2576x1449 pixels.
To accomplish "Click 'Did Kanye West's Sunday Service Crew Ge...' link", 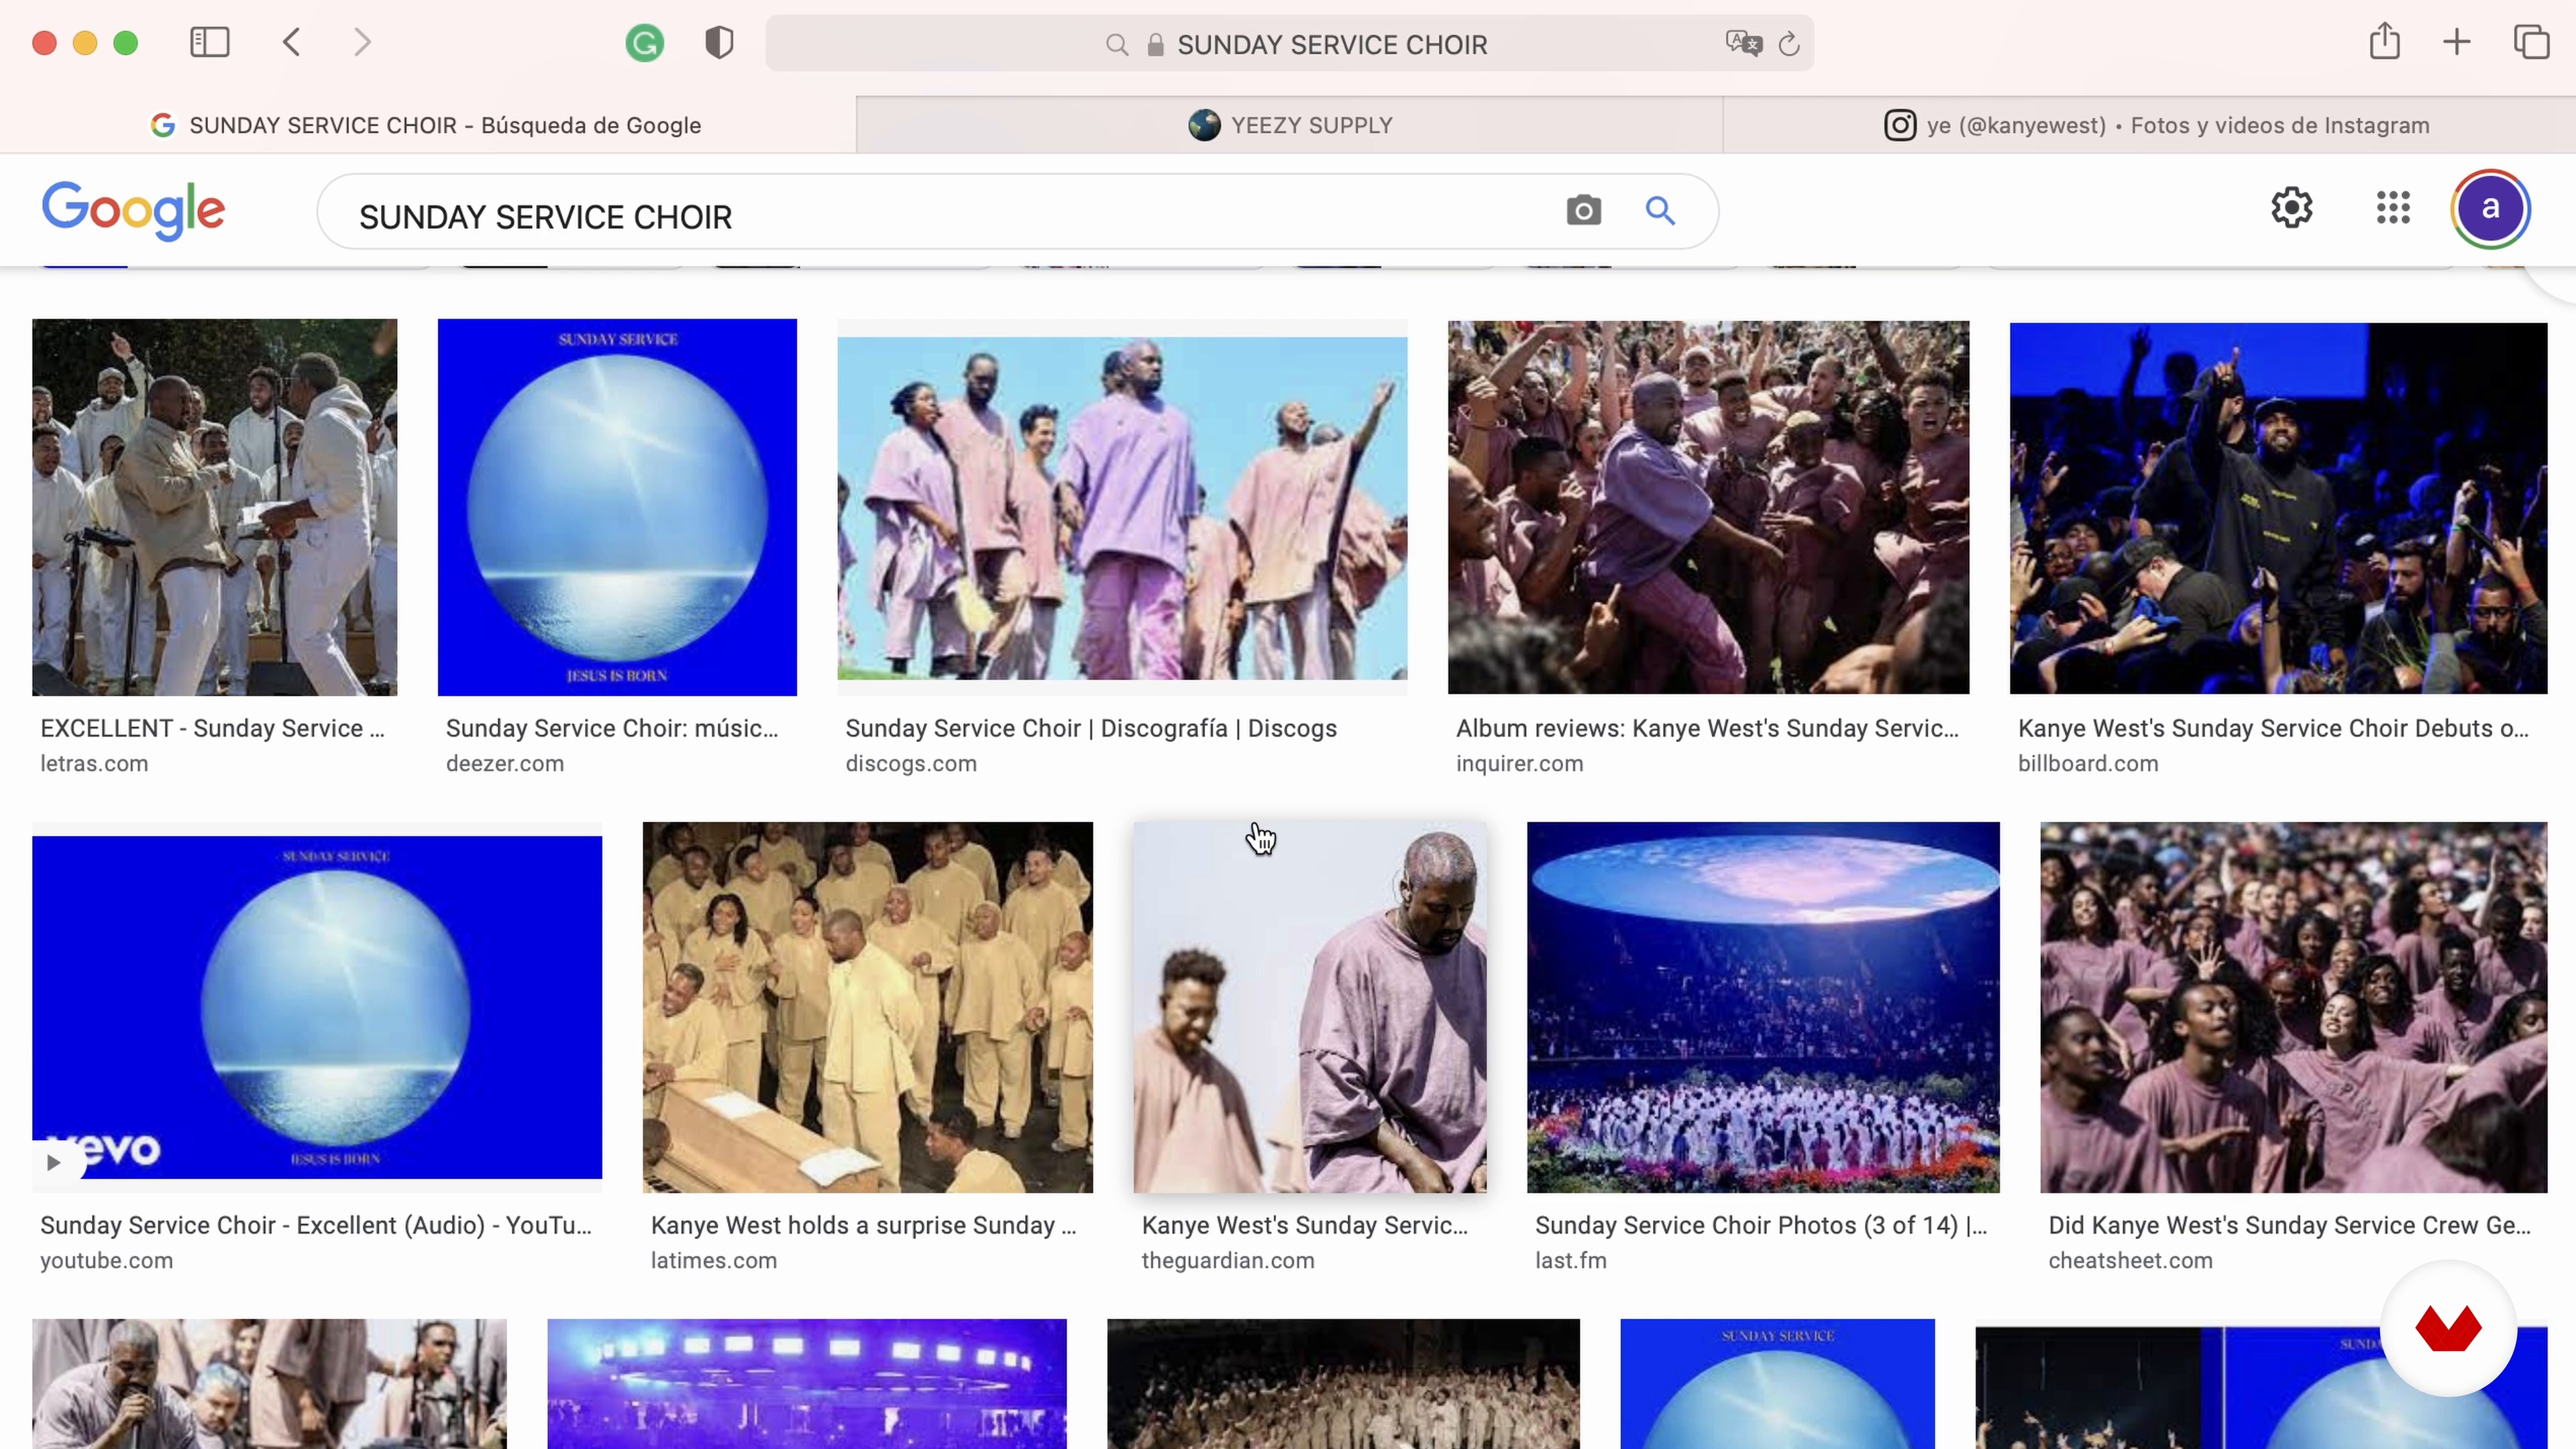I will tap(2290, 1225).
